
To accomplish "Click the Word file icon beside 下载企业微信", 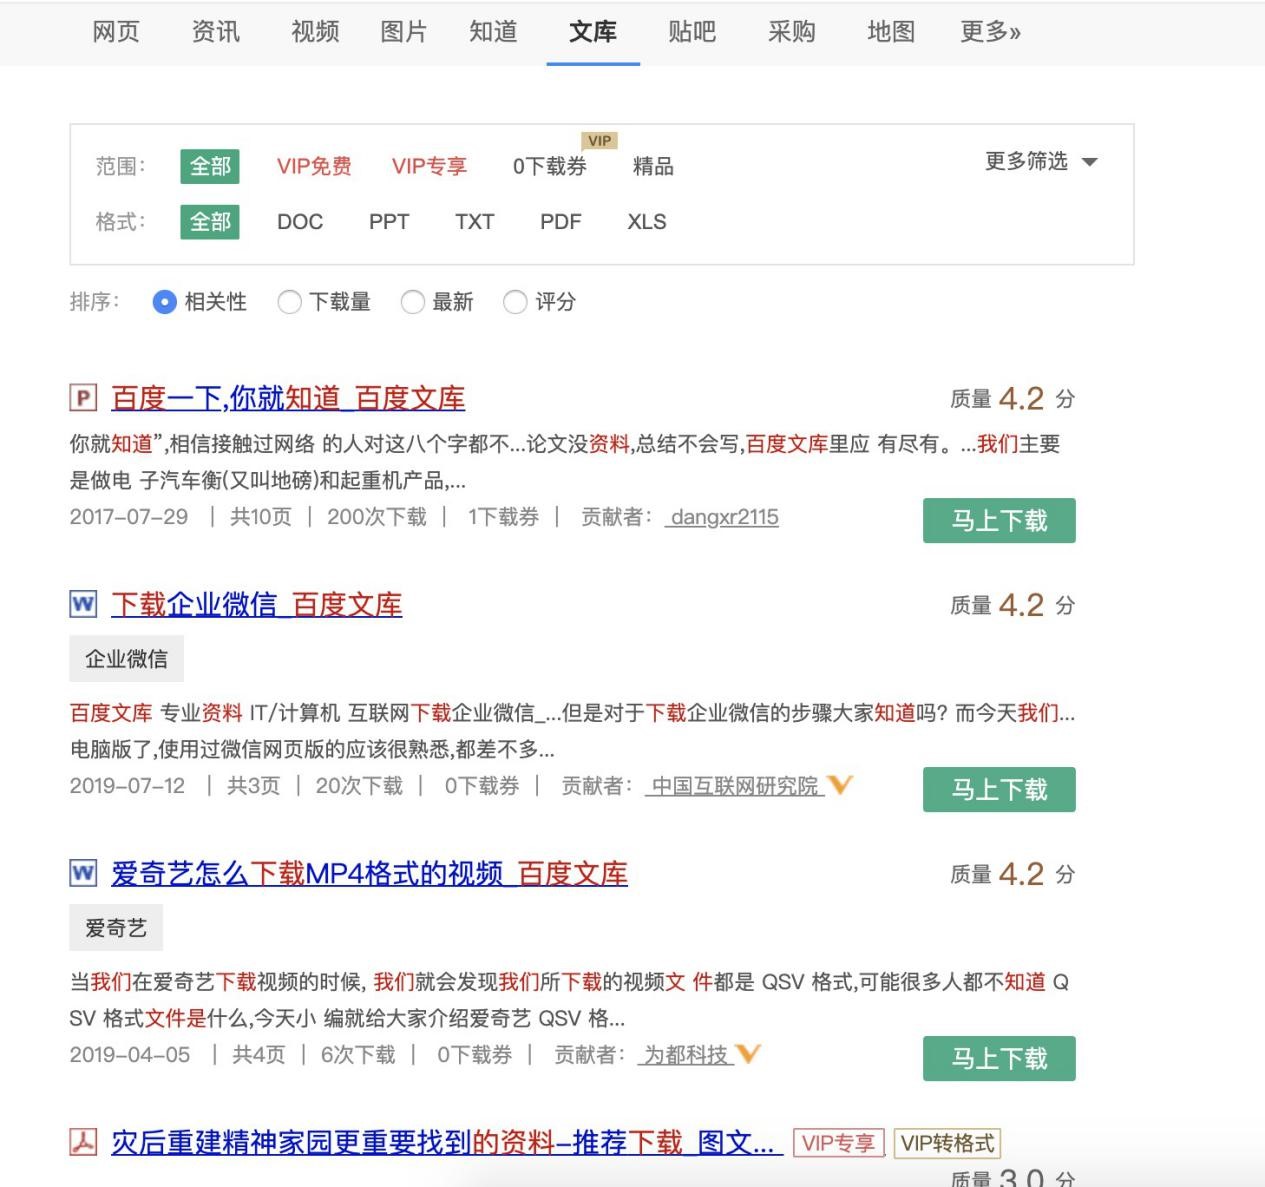I will point(84,604).
